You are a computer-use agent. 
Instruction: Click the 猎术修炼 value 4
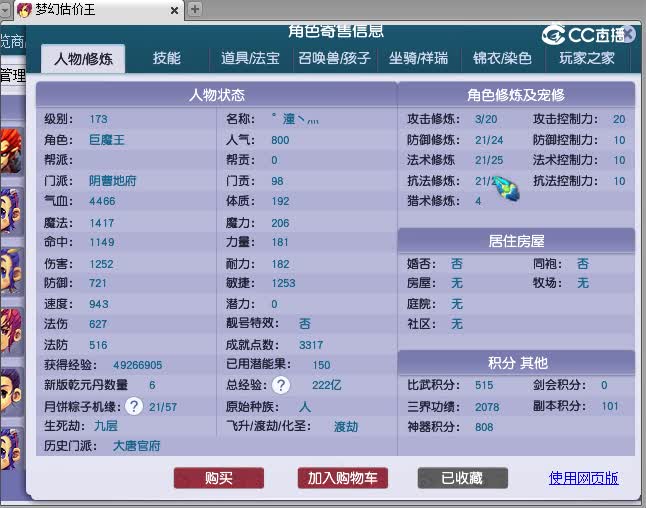coord(478,201)
